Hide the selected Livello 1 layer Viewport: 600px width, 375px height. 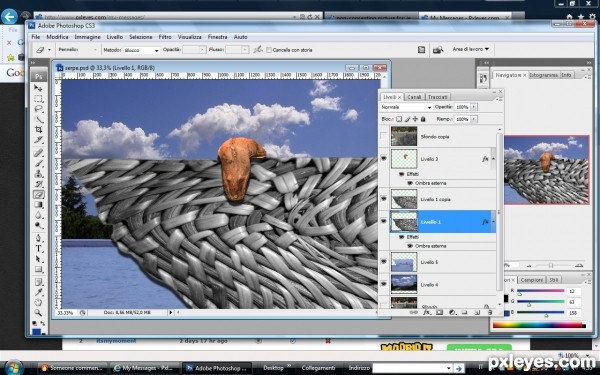(x=383, y=221)
